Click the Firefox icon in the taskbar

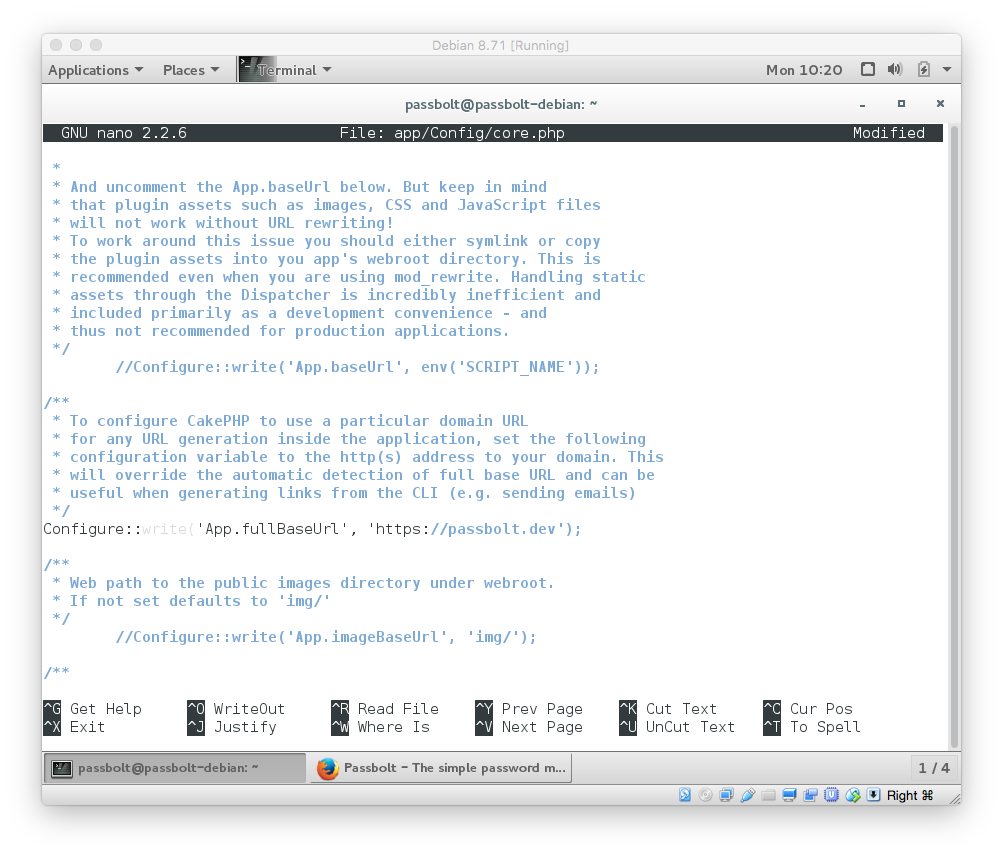coord(328,768)
